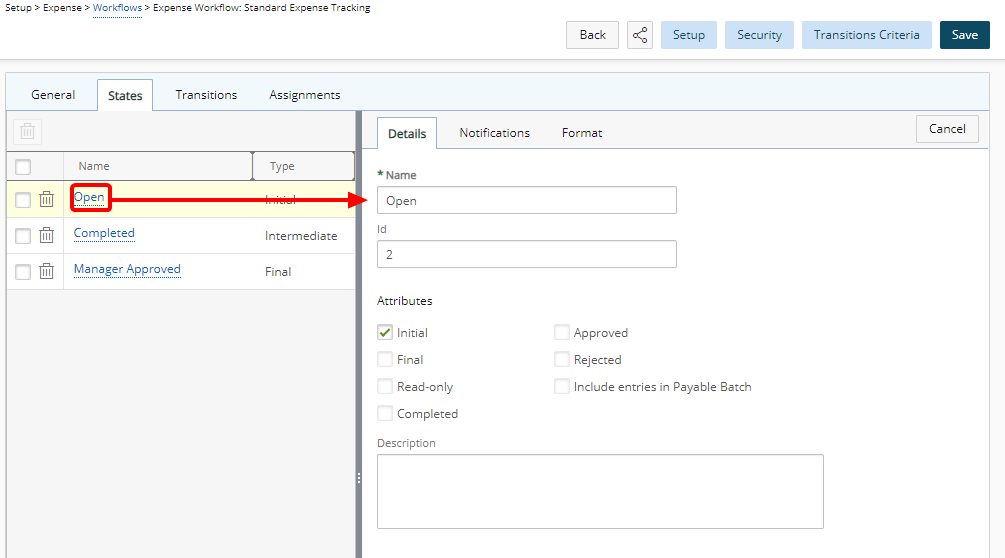Image resolution: width=1005 pixels, height=558 pixels.
Task: Click the toolbar trash icon above the list
Action: coord(28,131)
